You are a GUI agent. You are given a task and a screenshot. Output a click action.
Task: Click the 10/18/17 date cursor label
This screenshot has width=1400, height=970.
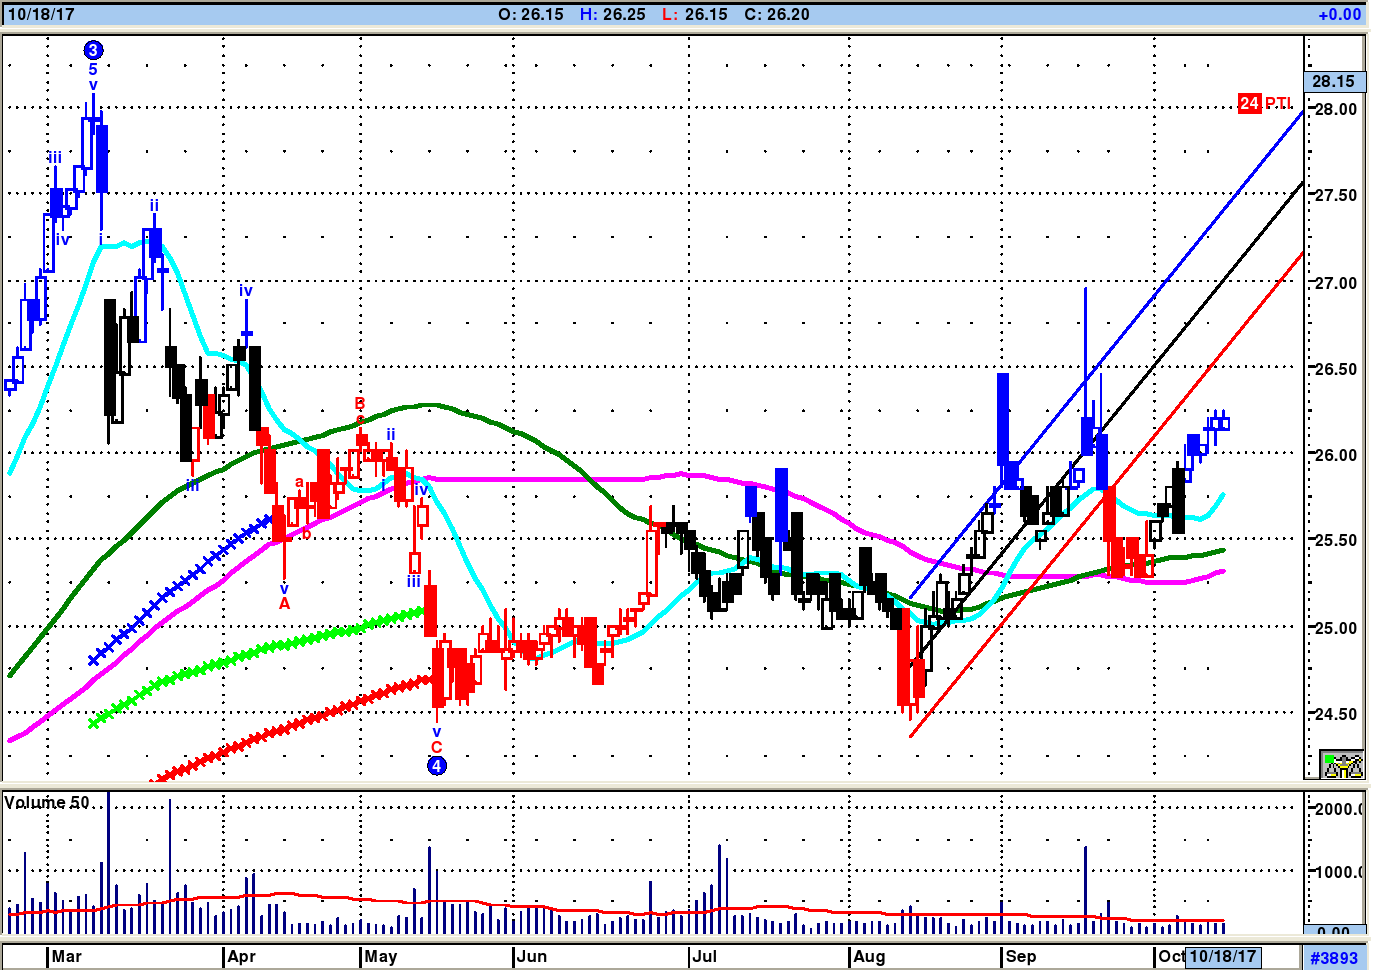coord(1222,956)
